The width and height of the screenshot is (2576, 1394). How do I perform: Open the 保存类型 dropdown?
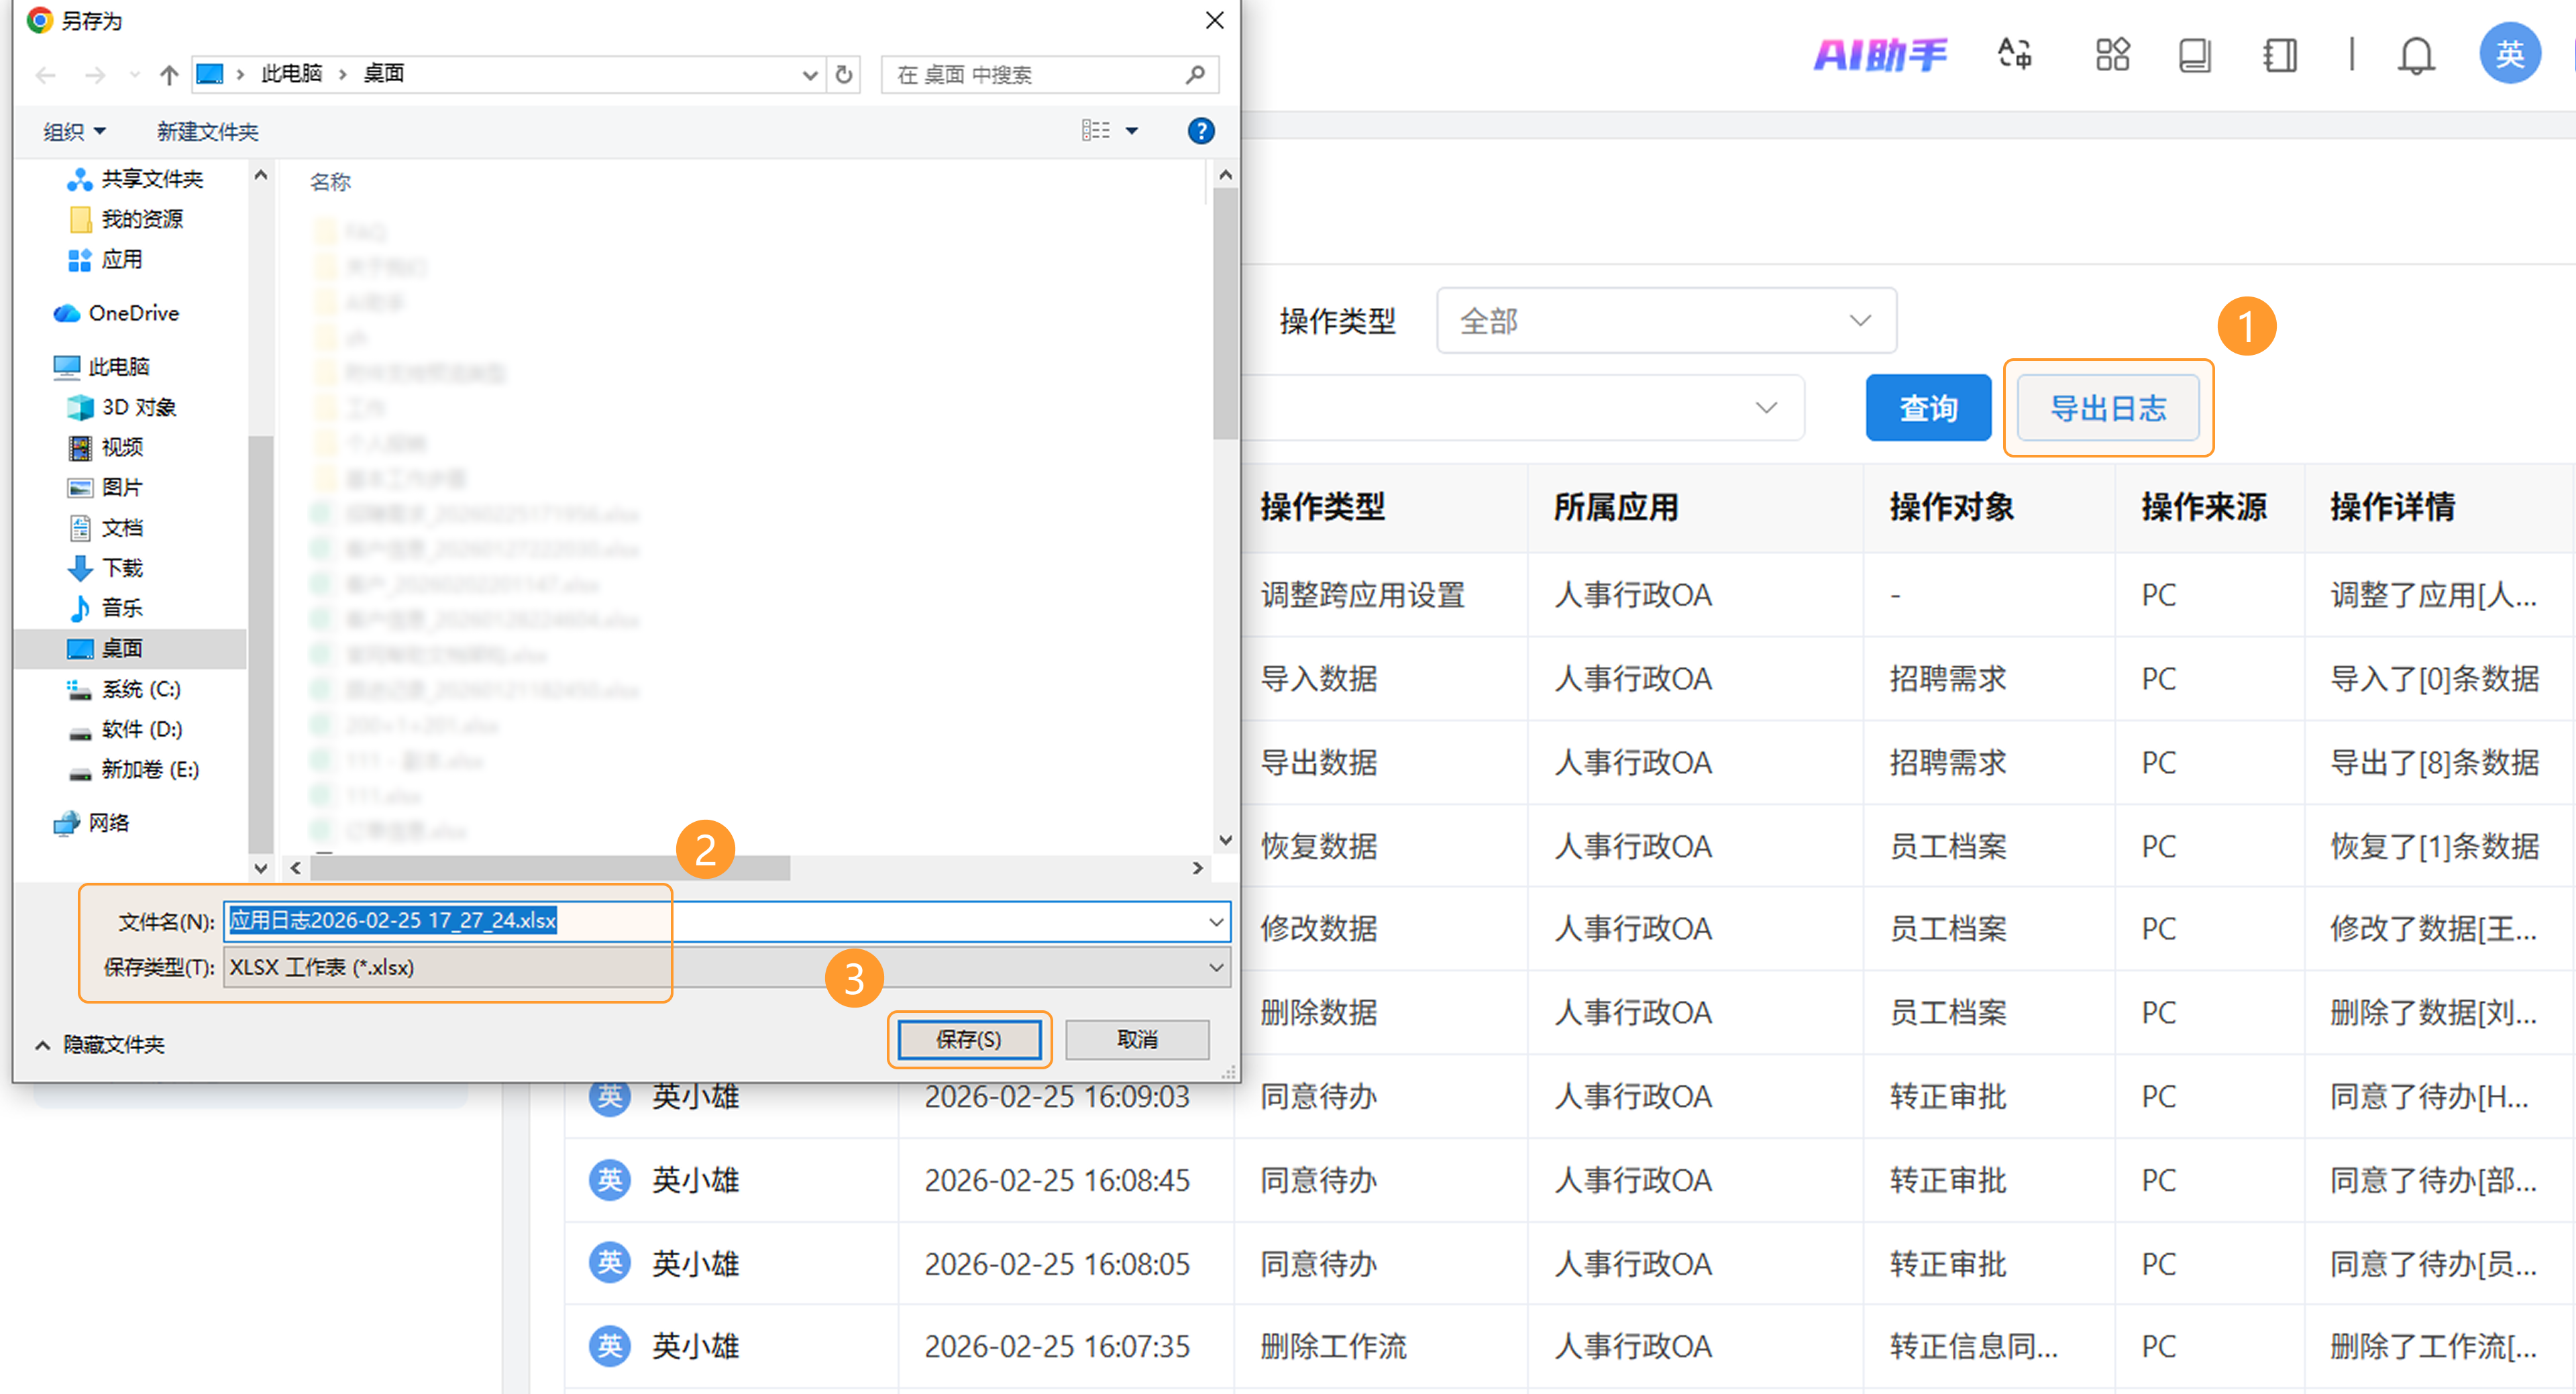1215,968
